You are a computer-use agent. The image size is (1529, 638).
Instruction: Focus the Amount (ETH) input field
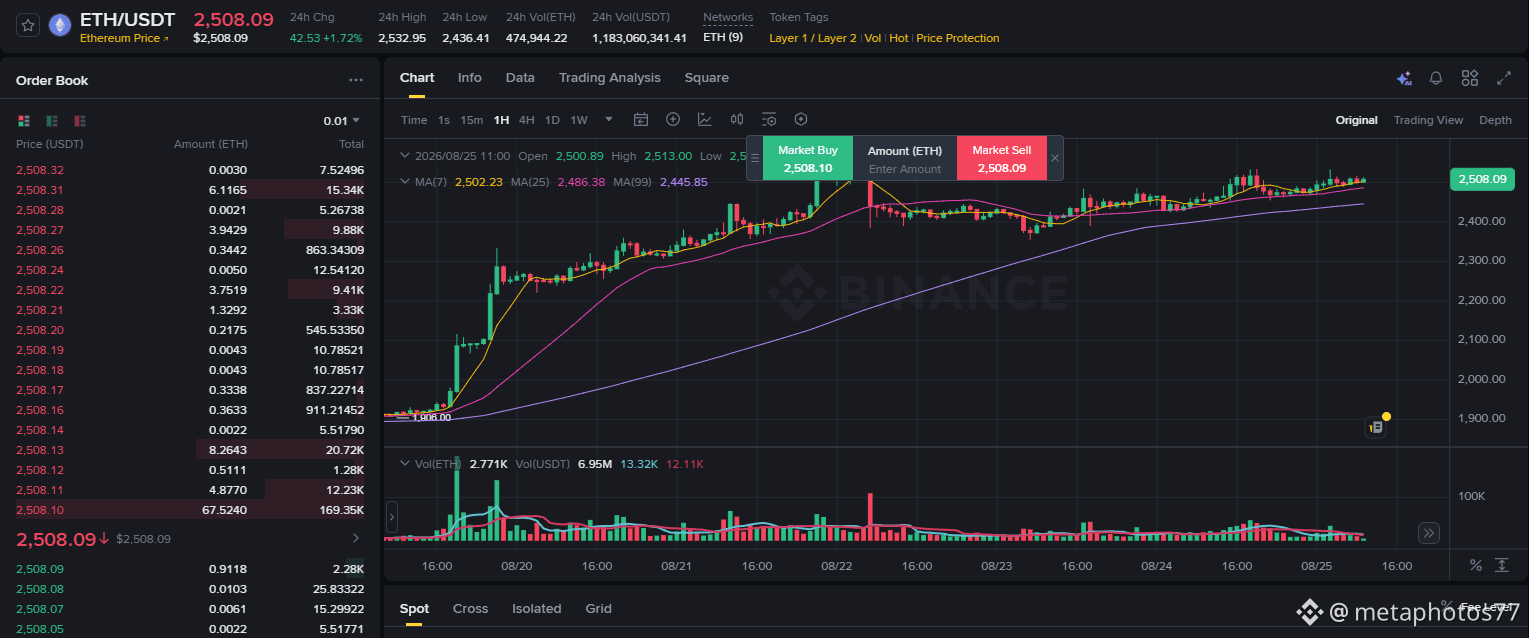point(905,169)
